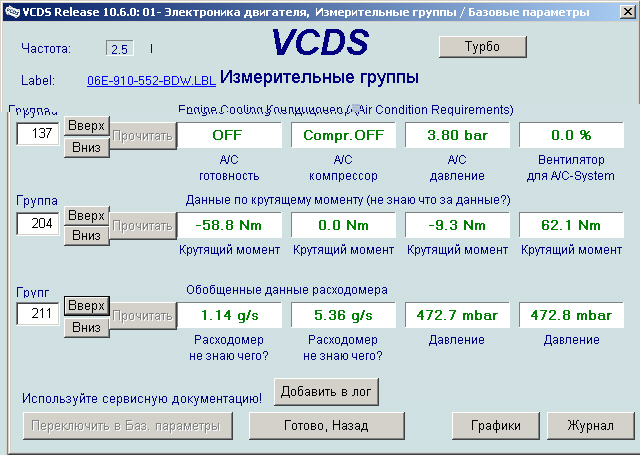The width and height of the screenshot is (640, 455).
Task: Select the Compr.OFF compressor value
Action: click(x=343, y=135)
